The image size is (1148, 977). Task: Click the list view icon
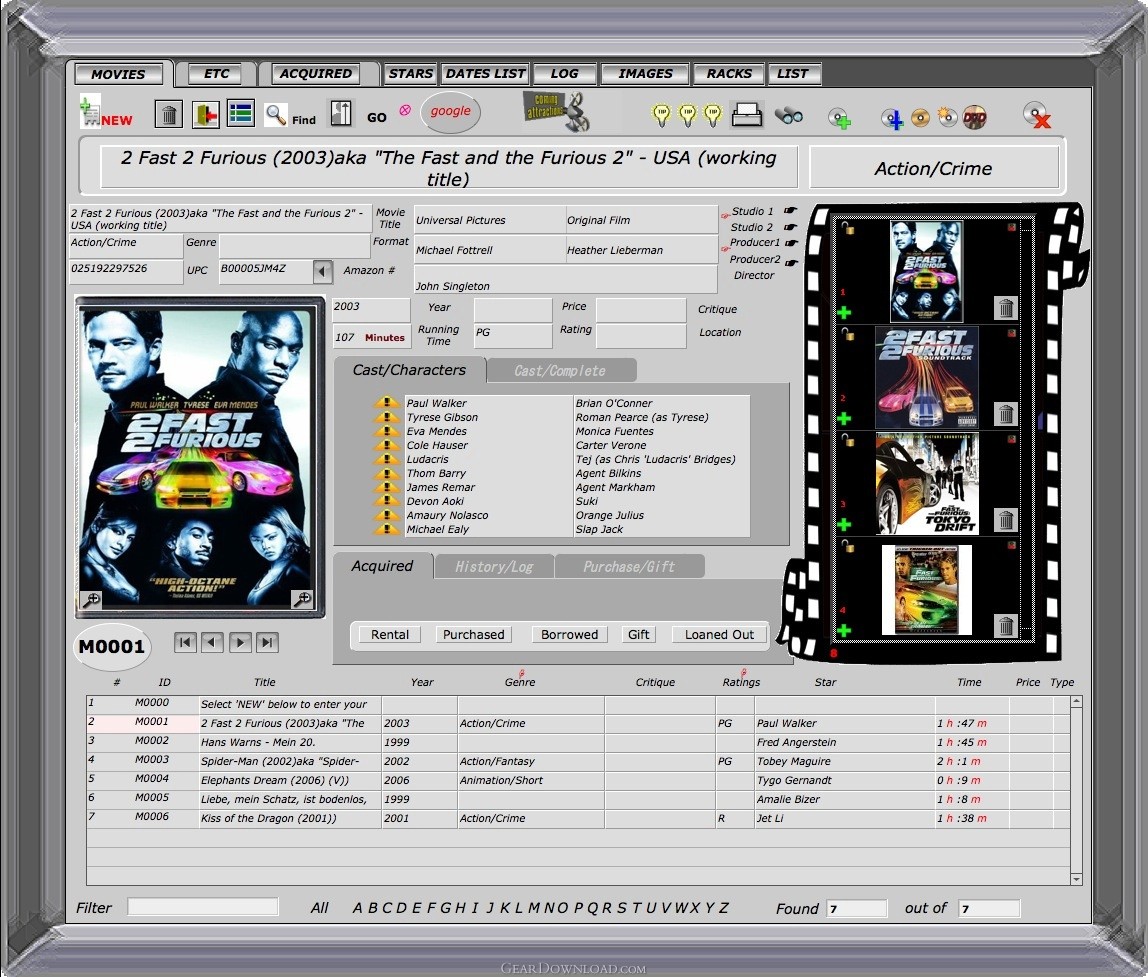pyautogui.click(x=241, y=114)
